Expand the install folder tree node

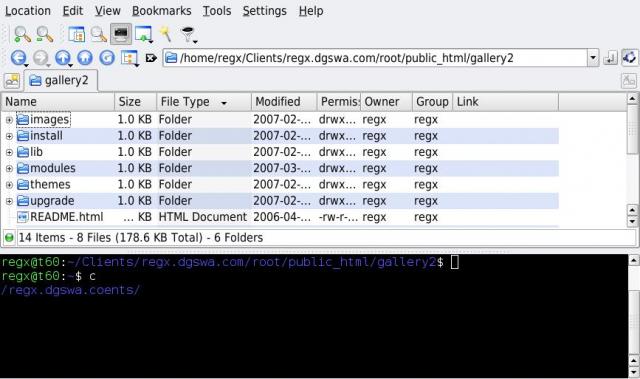9,136
